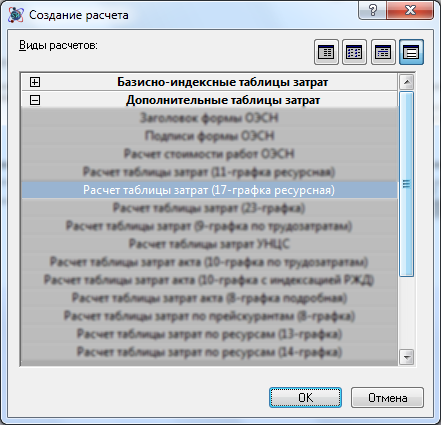Select the first table view mode icon
The height and width of the screenshot is (425, 441).
(x=326, y=52)
